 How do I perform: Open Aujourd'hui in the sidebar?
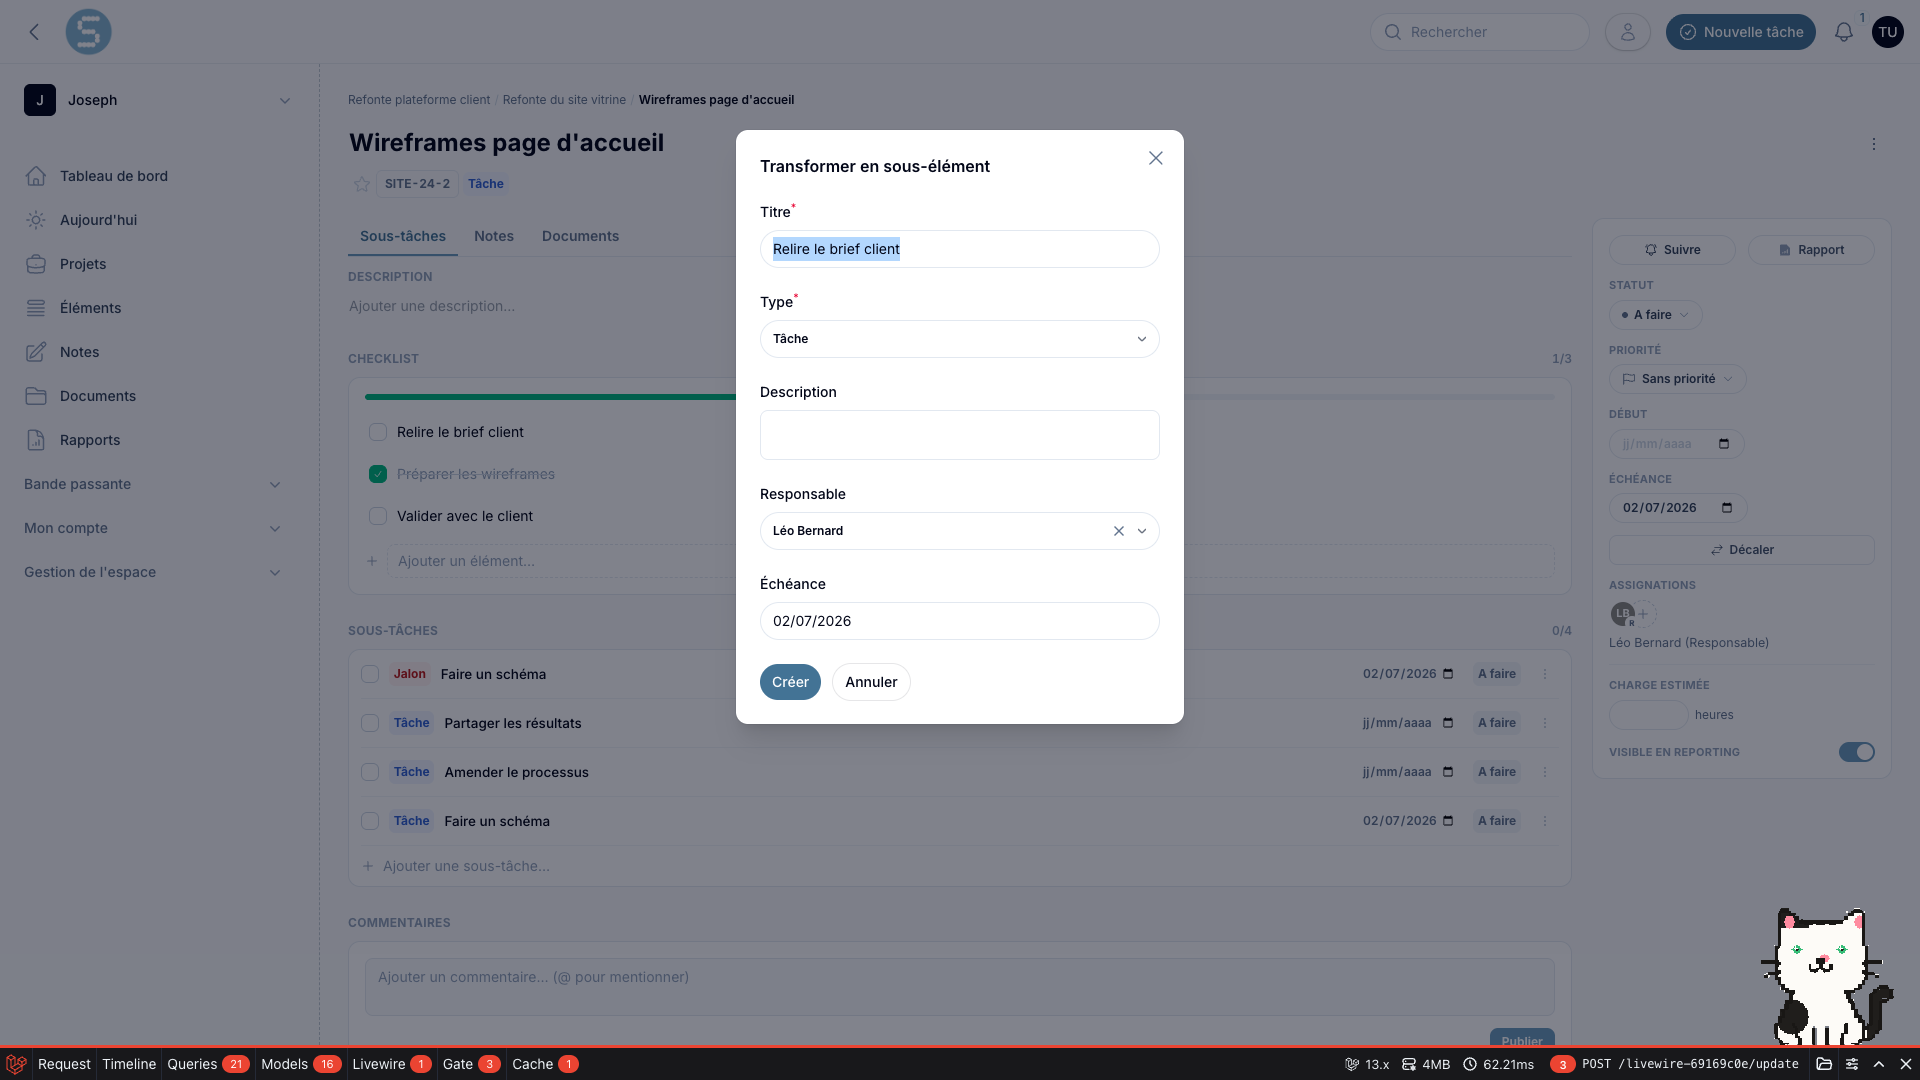(98, 220)
